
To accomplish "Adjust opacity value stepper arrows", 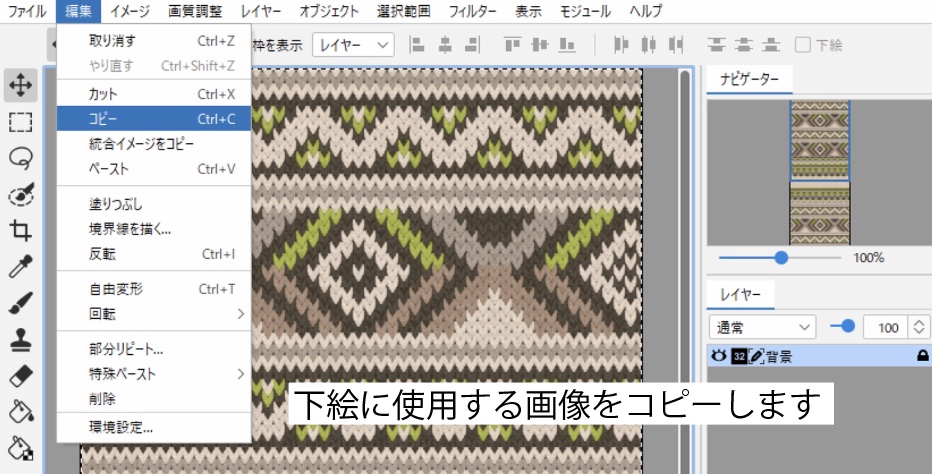I will 919,327.
